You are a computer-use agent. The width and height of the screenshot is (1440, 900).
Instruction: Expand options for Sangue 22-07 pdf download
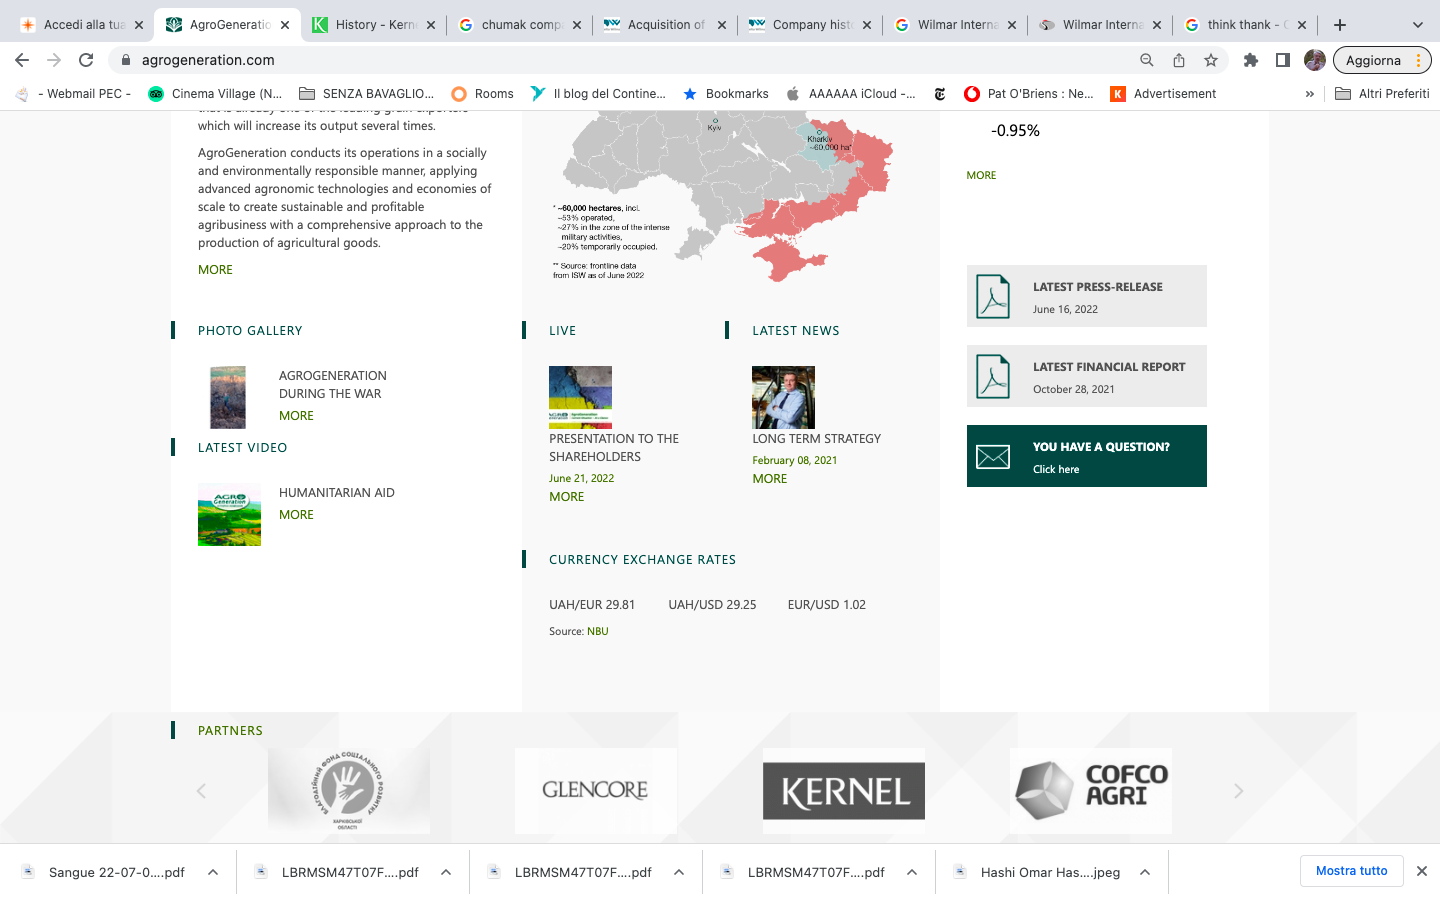[x=213, y=872]
